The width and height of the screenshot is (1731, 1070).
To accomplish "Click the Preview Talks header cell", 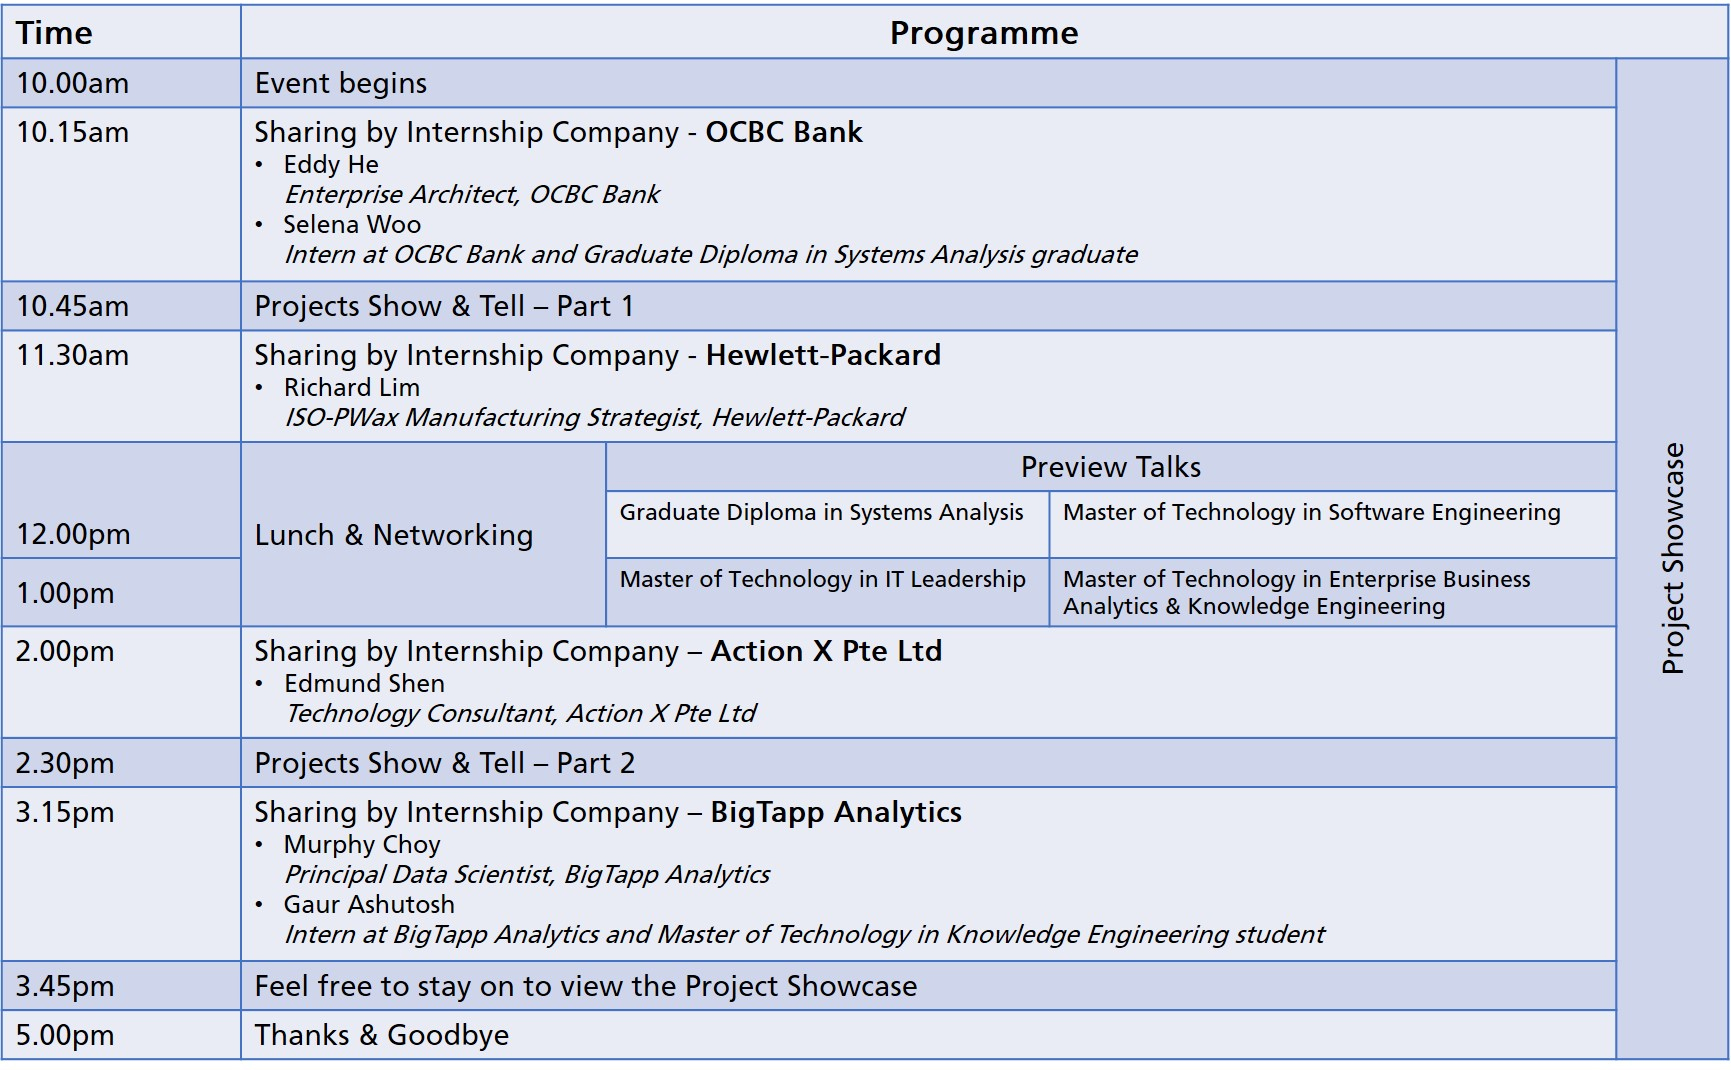I will pos(1110,467).
